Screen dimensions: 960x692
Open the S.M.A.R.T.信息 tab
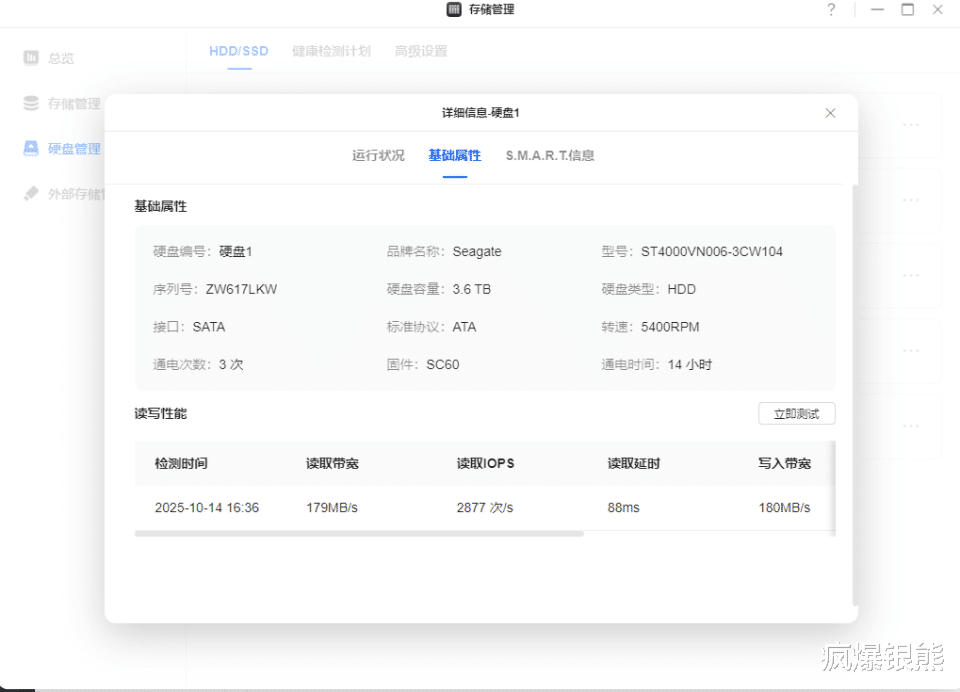coord(550,156)
